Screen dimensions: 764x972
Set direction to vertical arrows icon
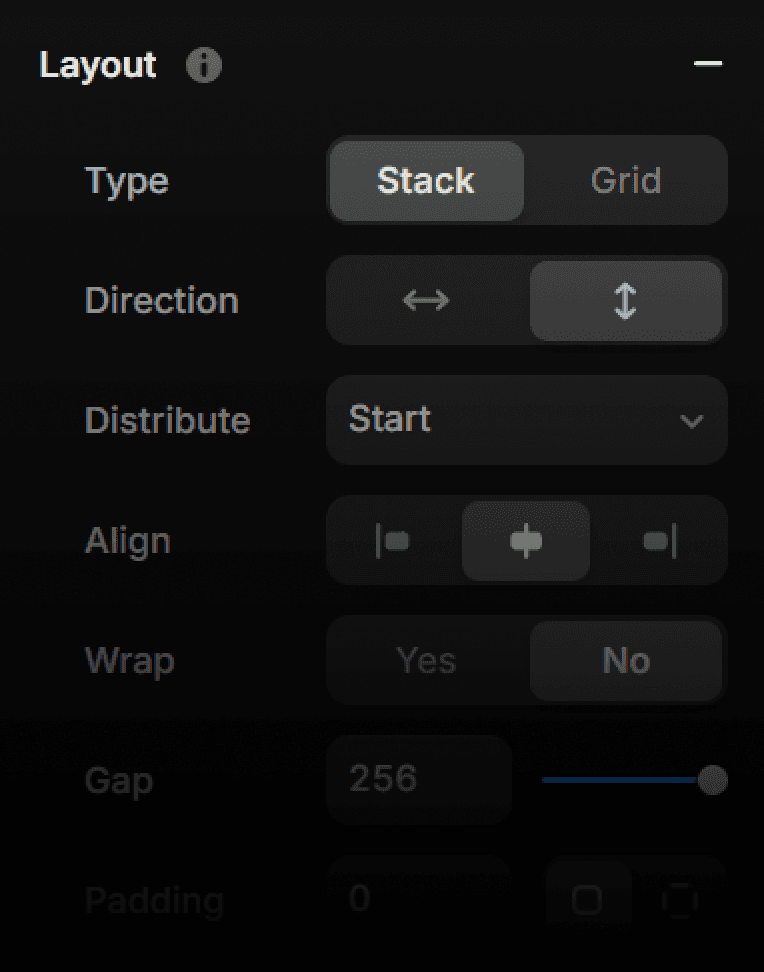pyautogui.click(x=626, y=301)
